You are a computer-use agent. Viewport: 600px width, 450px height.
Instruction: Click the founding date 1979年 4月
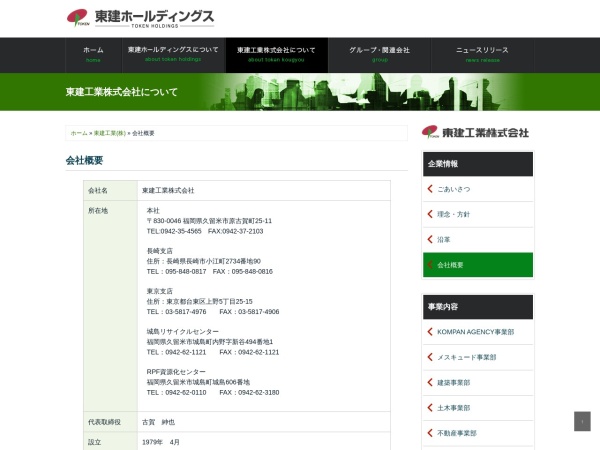tap(161, 442)
